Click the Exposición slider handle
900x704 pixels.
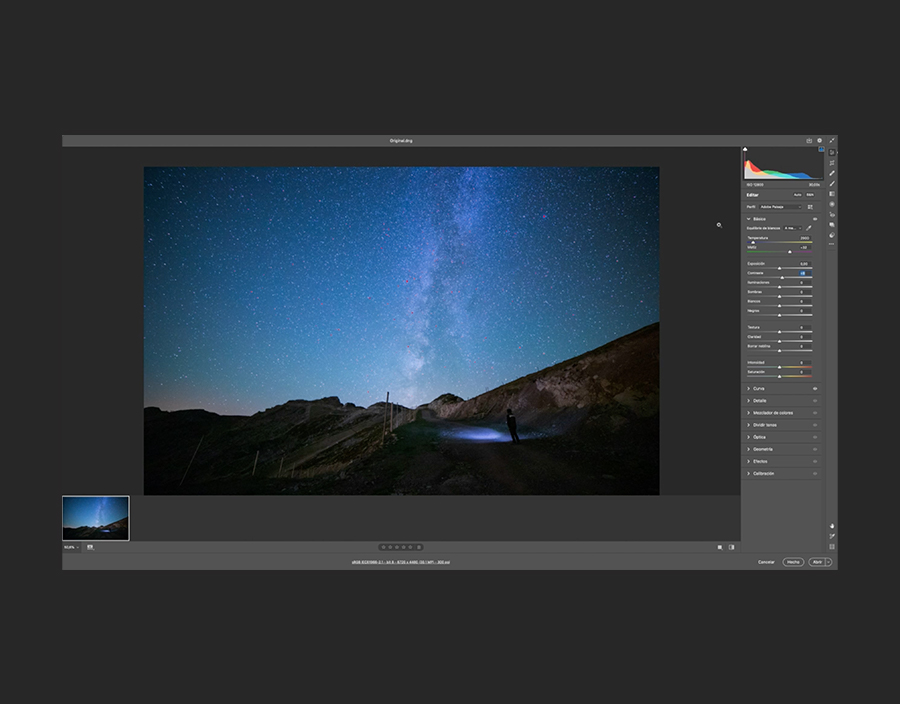779,268
